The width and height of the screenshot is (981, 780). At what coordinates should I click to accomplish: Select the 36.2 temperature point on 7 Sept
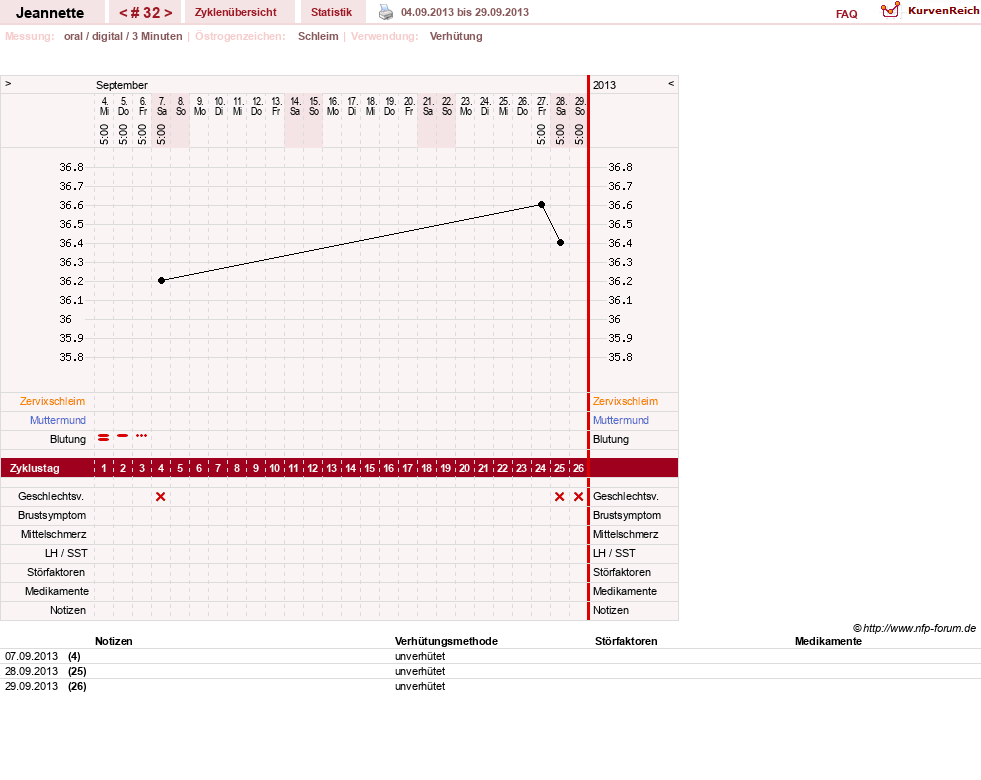point(161,281)
